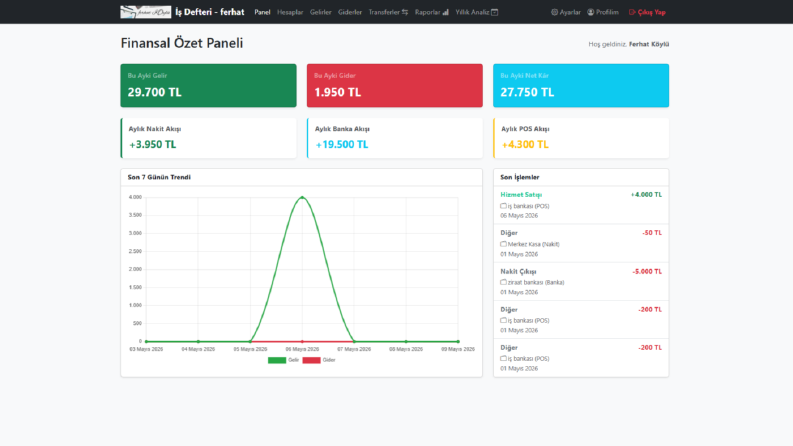
Task: Click the ziraat bankası (Banka) account label
Action: click(536, 282)
